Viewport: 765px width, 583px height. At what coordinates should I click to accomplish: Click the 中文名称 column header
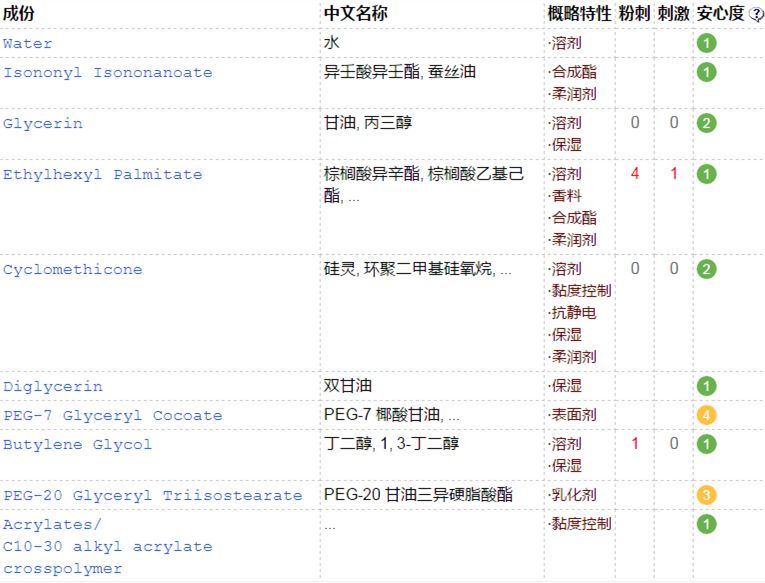point(356,13)
